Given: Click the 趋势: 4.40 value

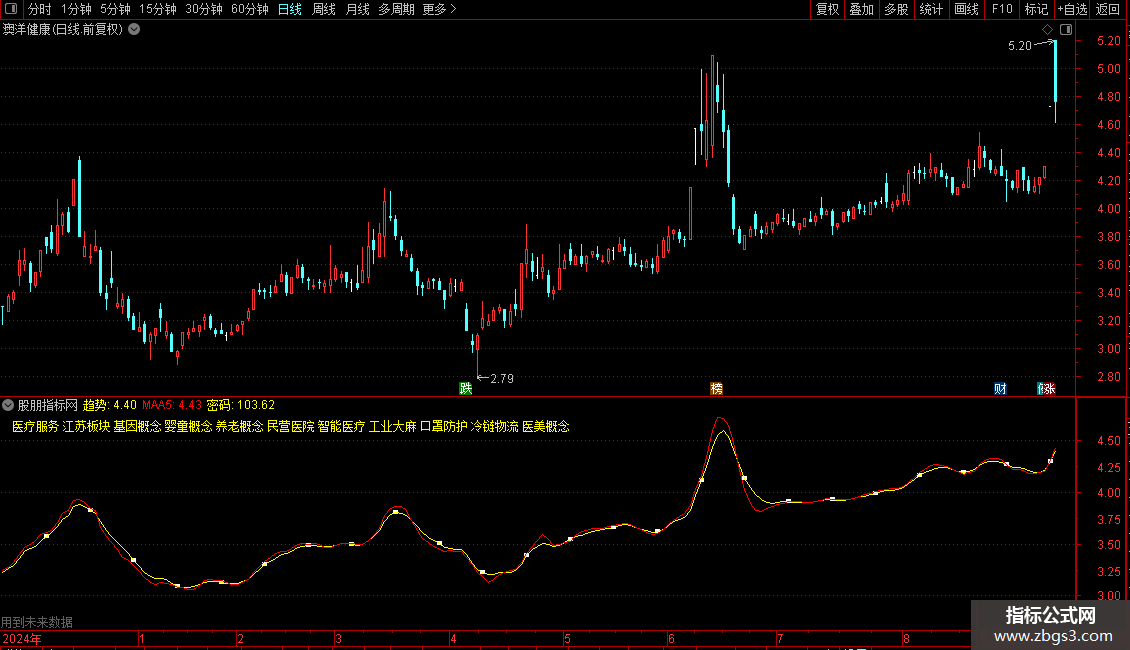Looking at the screenshot, I should (110, 405).
